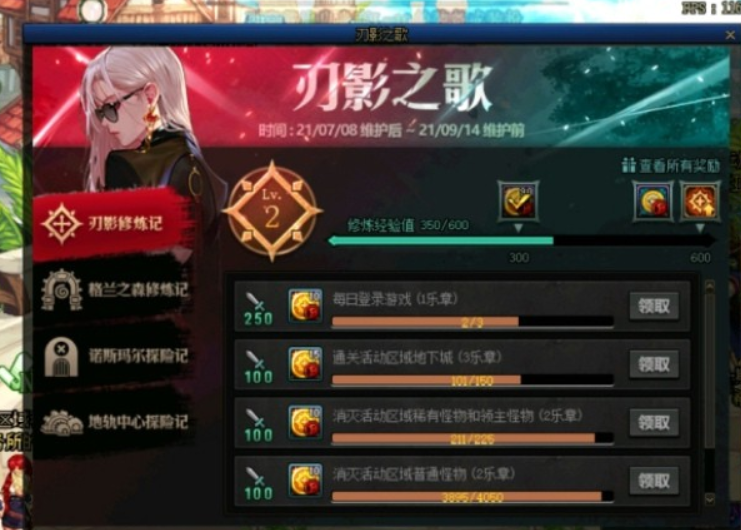Click the medal icon for dungeon clear task
741x530 pixels.
(305, 364)
